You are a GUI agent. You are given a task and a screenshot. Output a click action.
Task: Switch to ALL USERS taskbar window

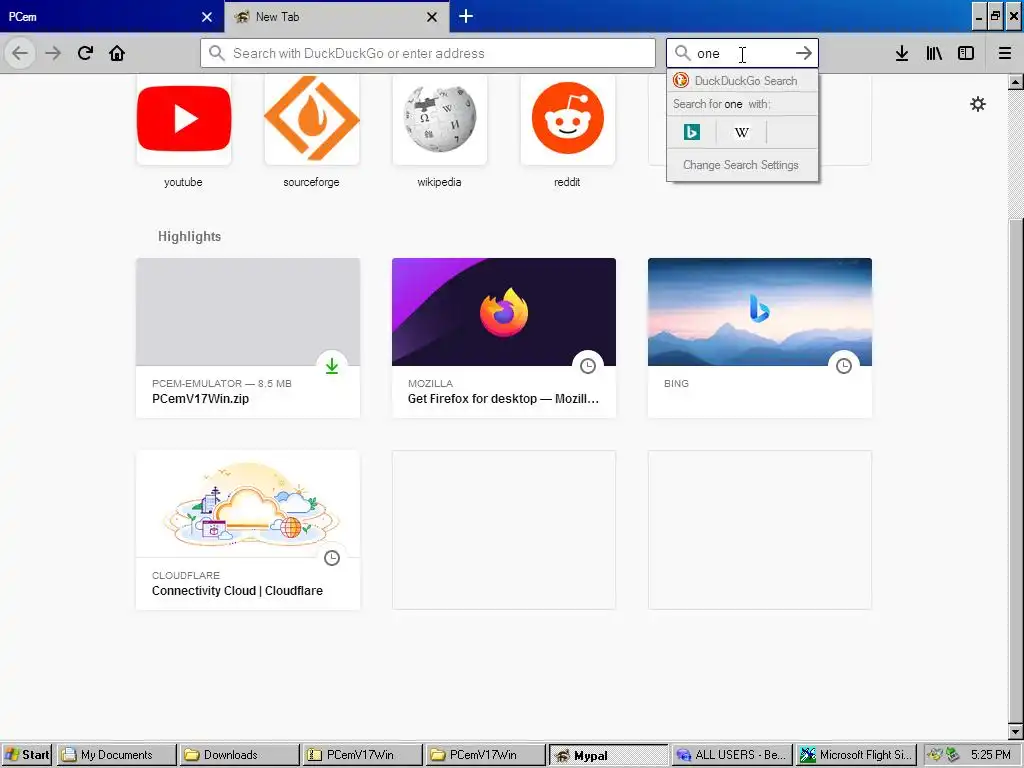pos(731,754)
